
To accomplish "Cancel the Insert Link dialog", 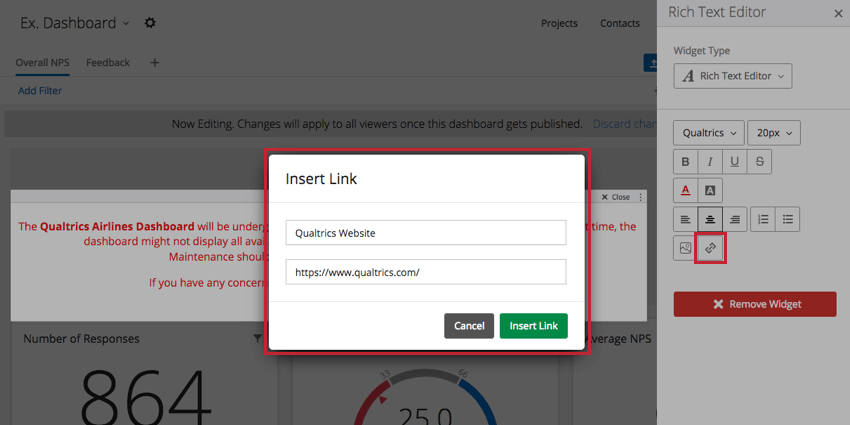I will (469, 326).
